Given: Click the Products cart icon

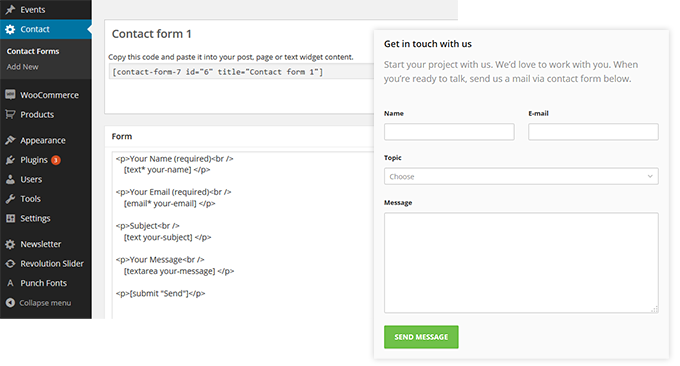Looking at the screenshot, I should click(x=10, y=114).
